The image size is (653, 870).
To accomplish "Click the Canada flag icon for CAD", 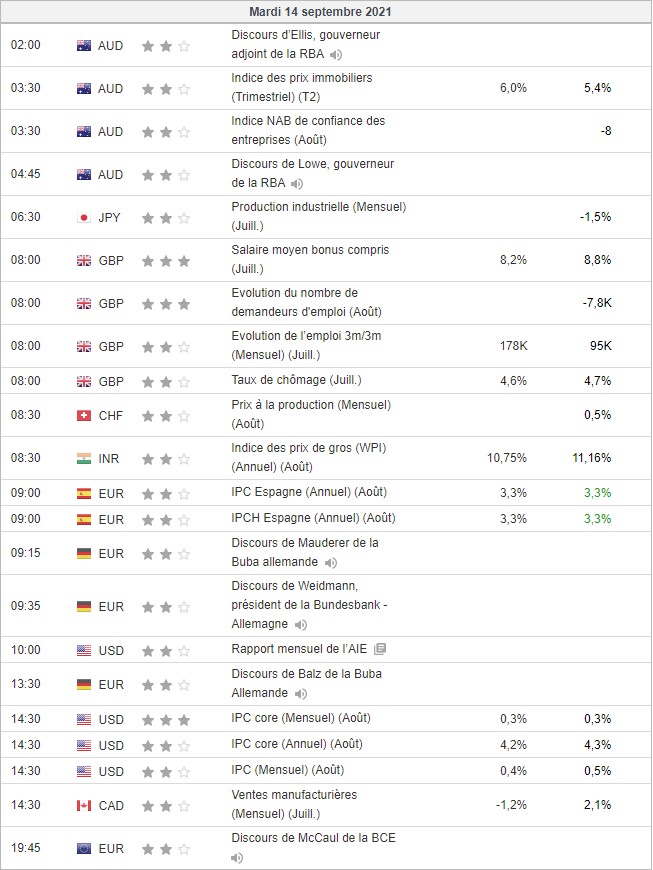I will [84, 806].
